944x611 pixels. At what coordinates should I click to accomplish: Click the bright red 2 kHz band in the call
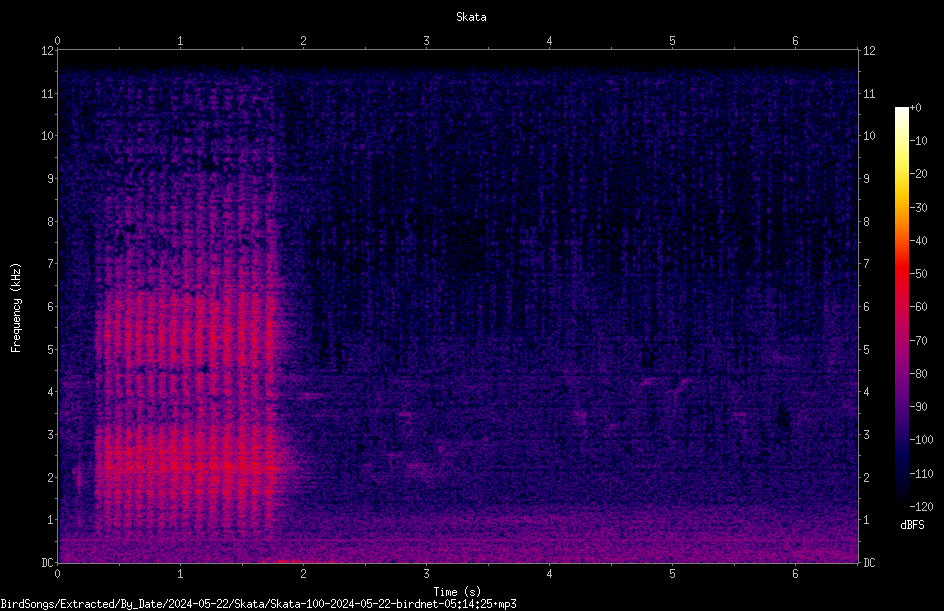click(187, 465)
